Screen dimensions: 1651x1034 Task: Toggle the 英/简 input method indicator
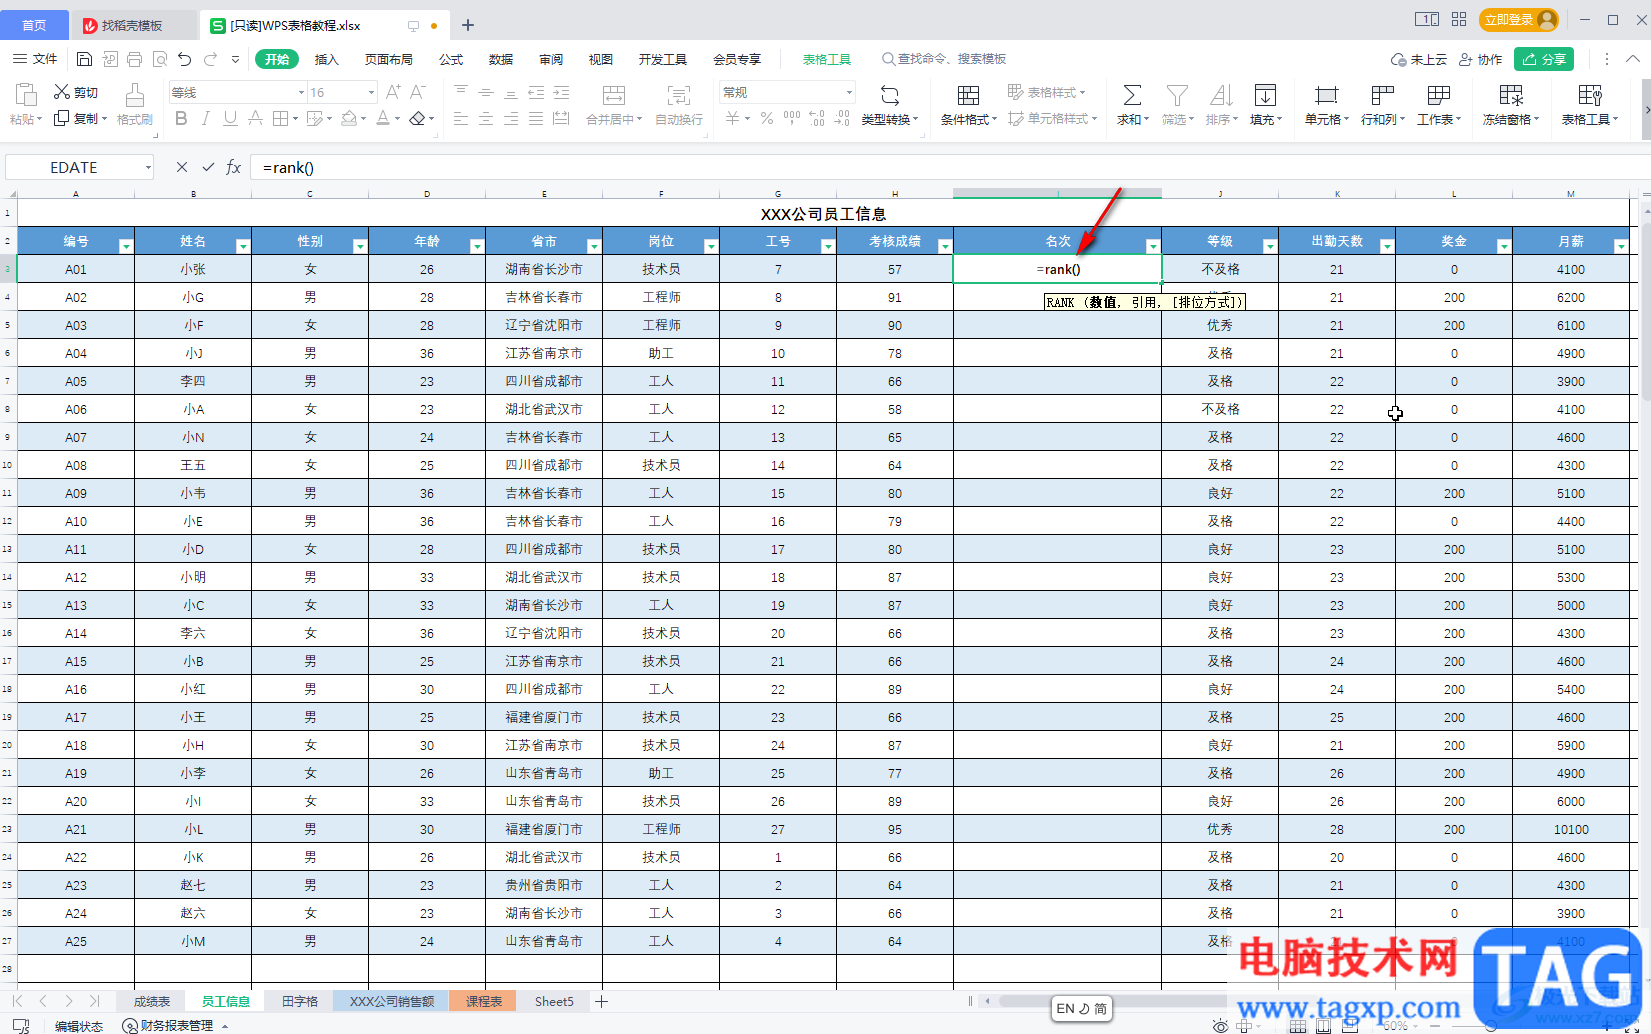tap(1081, 1008)
